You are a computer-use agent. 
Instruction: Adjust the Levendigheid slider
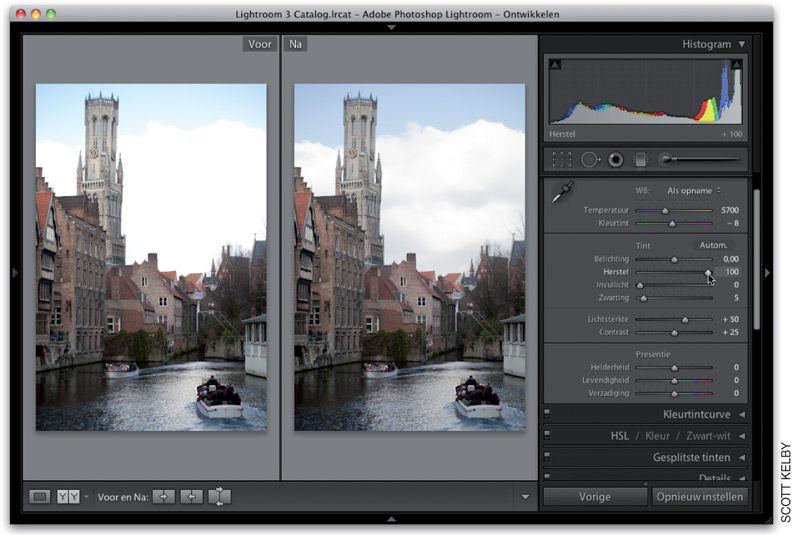click(673, 380)
